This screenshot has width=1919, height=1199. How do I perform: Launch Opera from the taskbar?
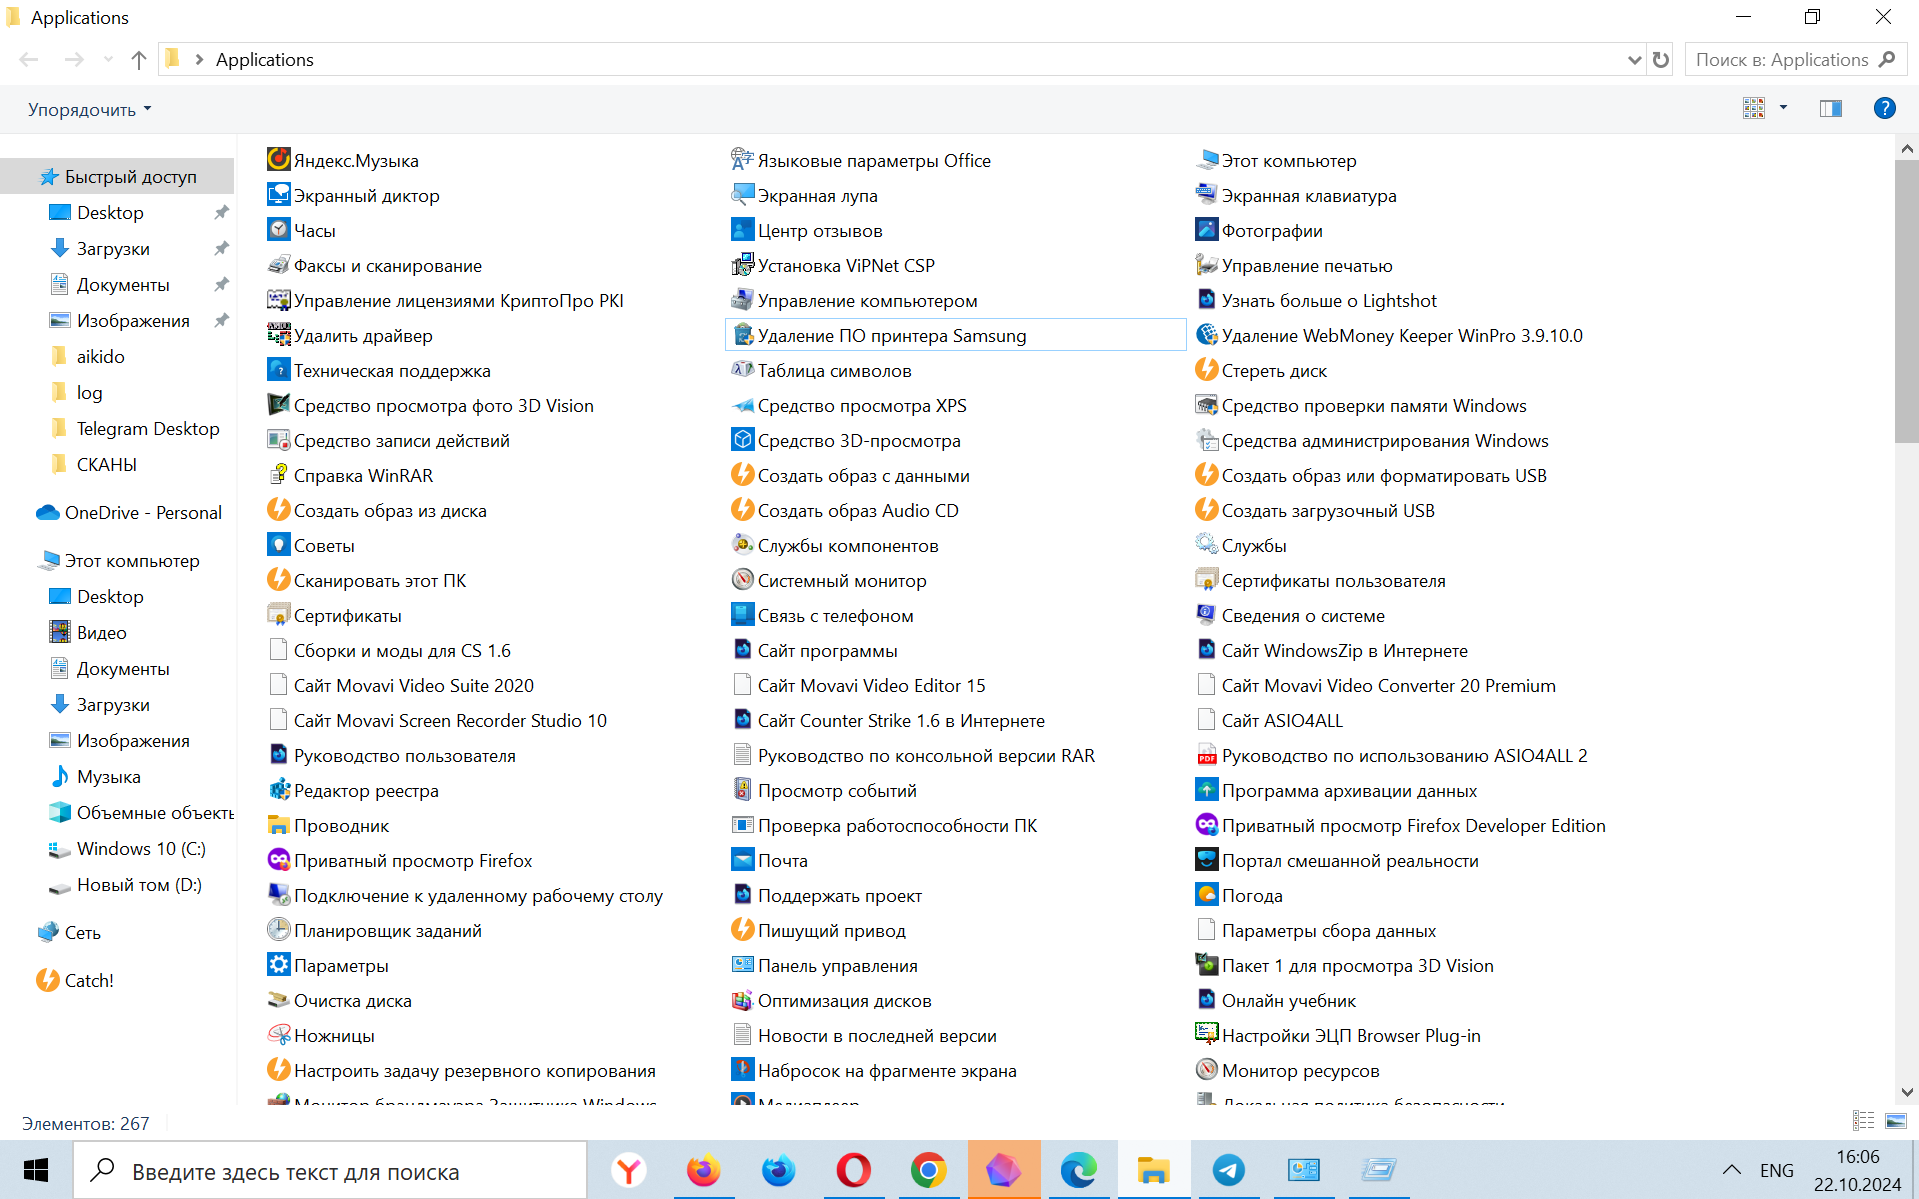(853, 1170)
